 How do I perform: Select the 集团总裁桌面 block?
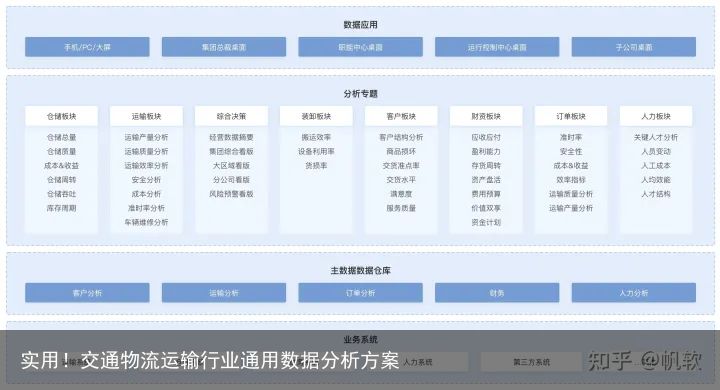coord(224,47)
